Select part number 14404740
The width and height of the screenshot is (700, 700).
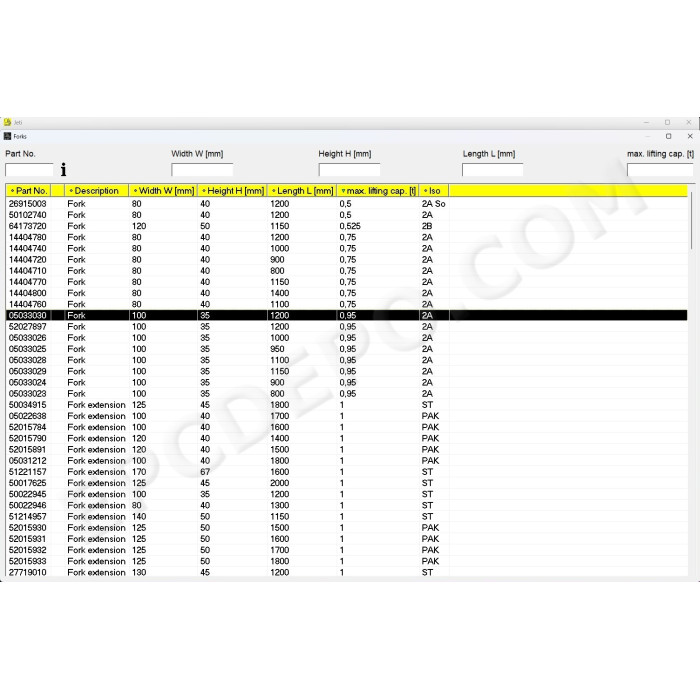tap(28, 248)
